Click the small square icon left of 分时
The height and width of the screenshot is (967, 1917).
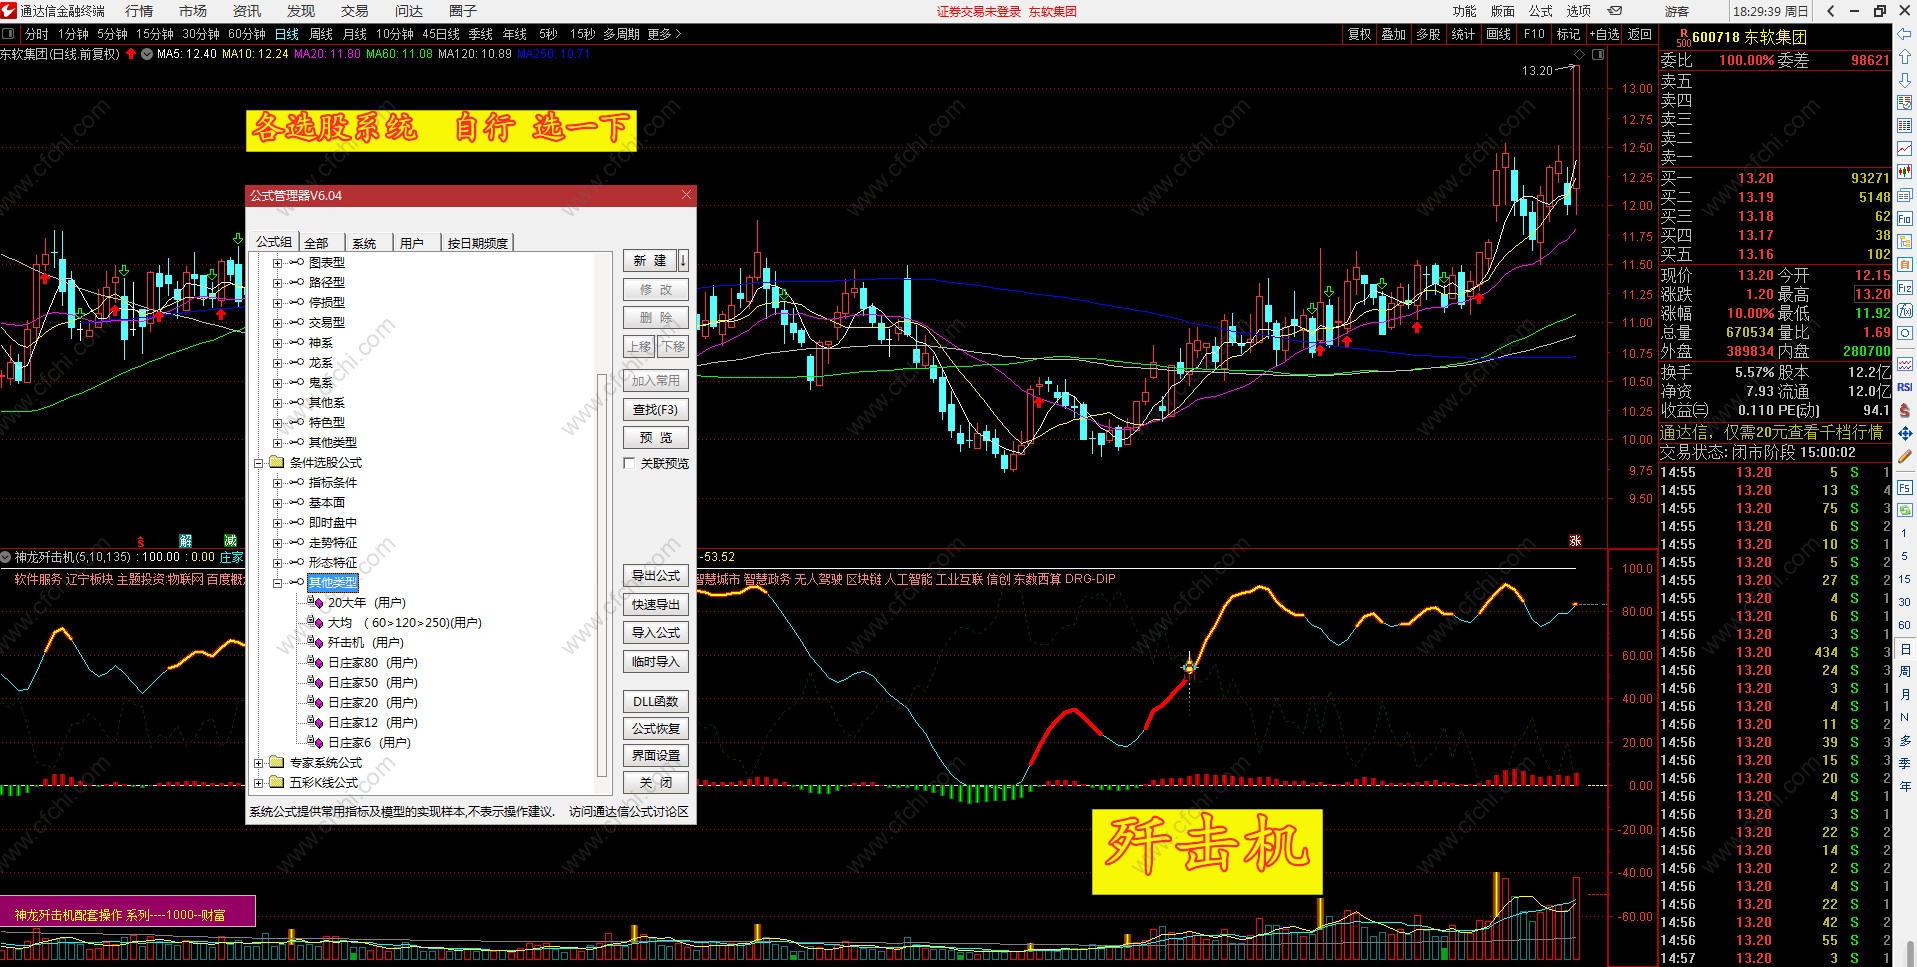pyautogui.click(x=9, y=34)
